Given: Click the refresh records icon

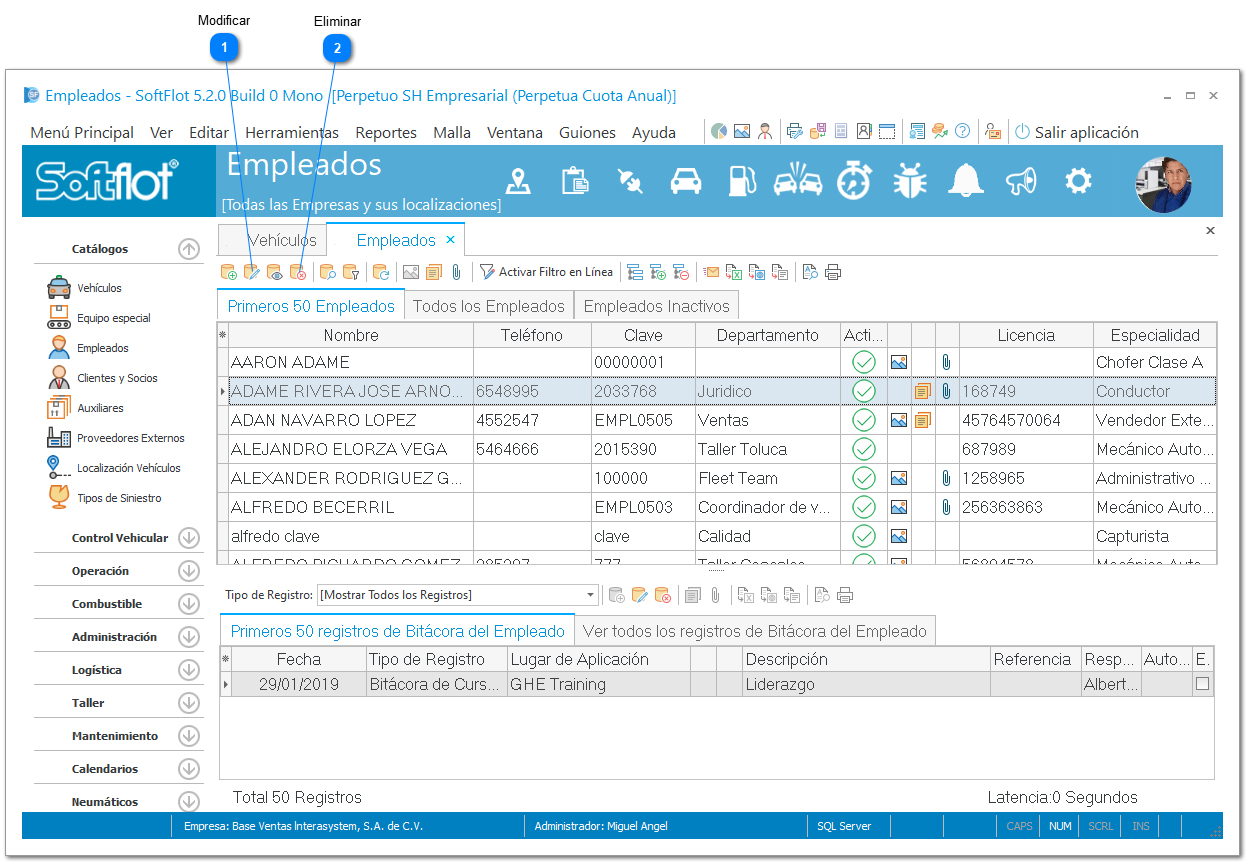Looking at the screenshot, I should point(381,272).
